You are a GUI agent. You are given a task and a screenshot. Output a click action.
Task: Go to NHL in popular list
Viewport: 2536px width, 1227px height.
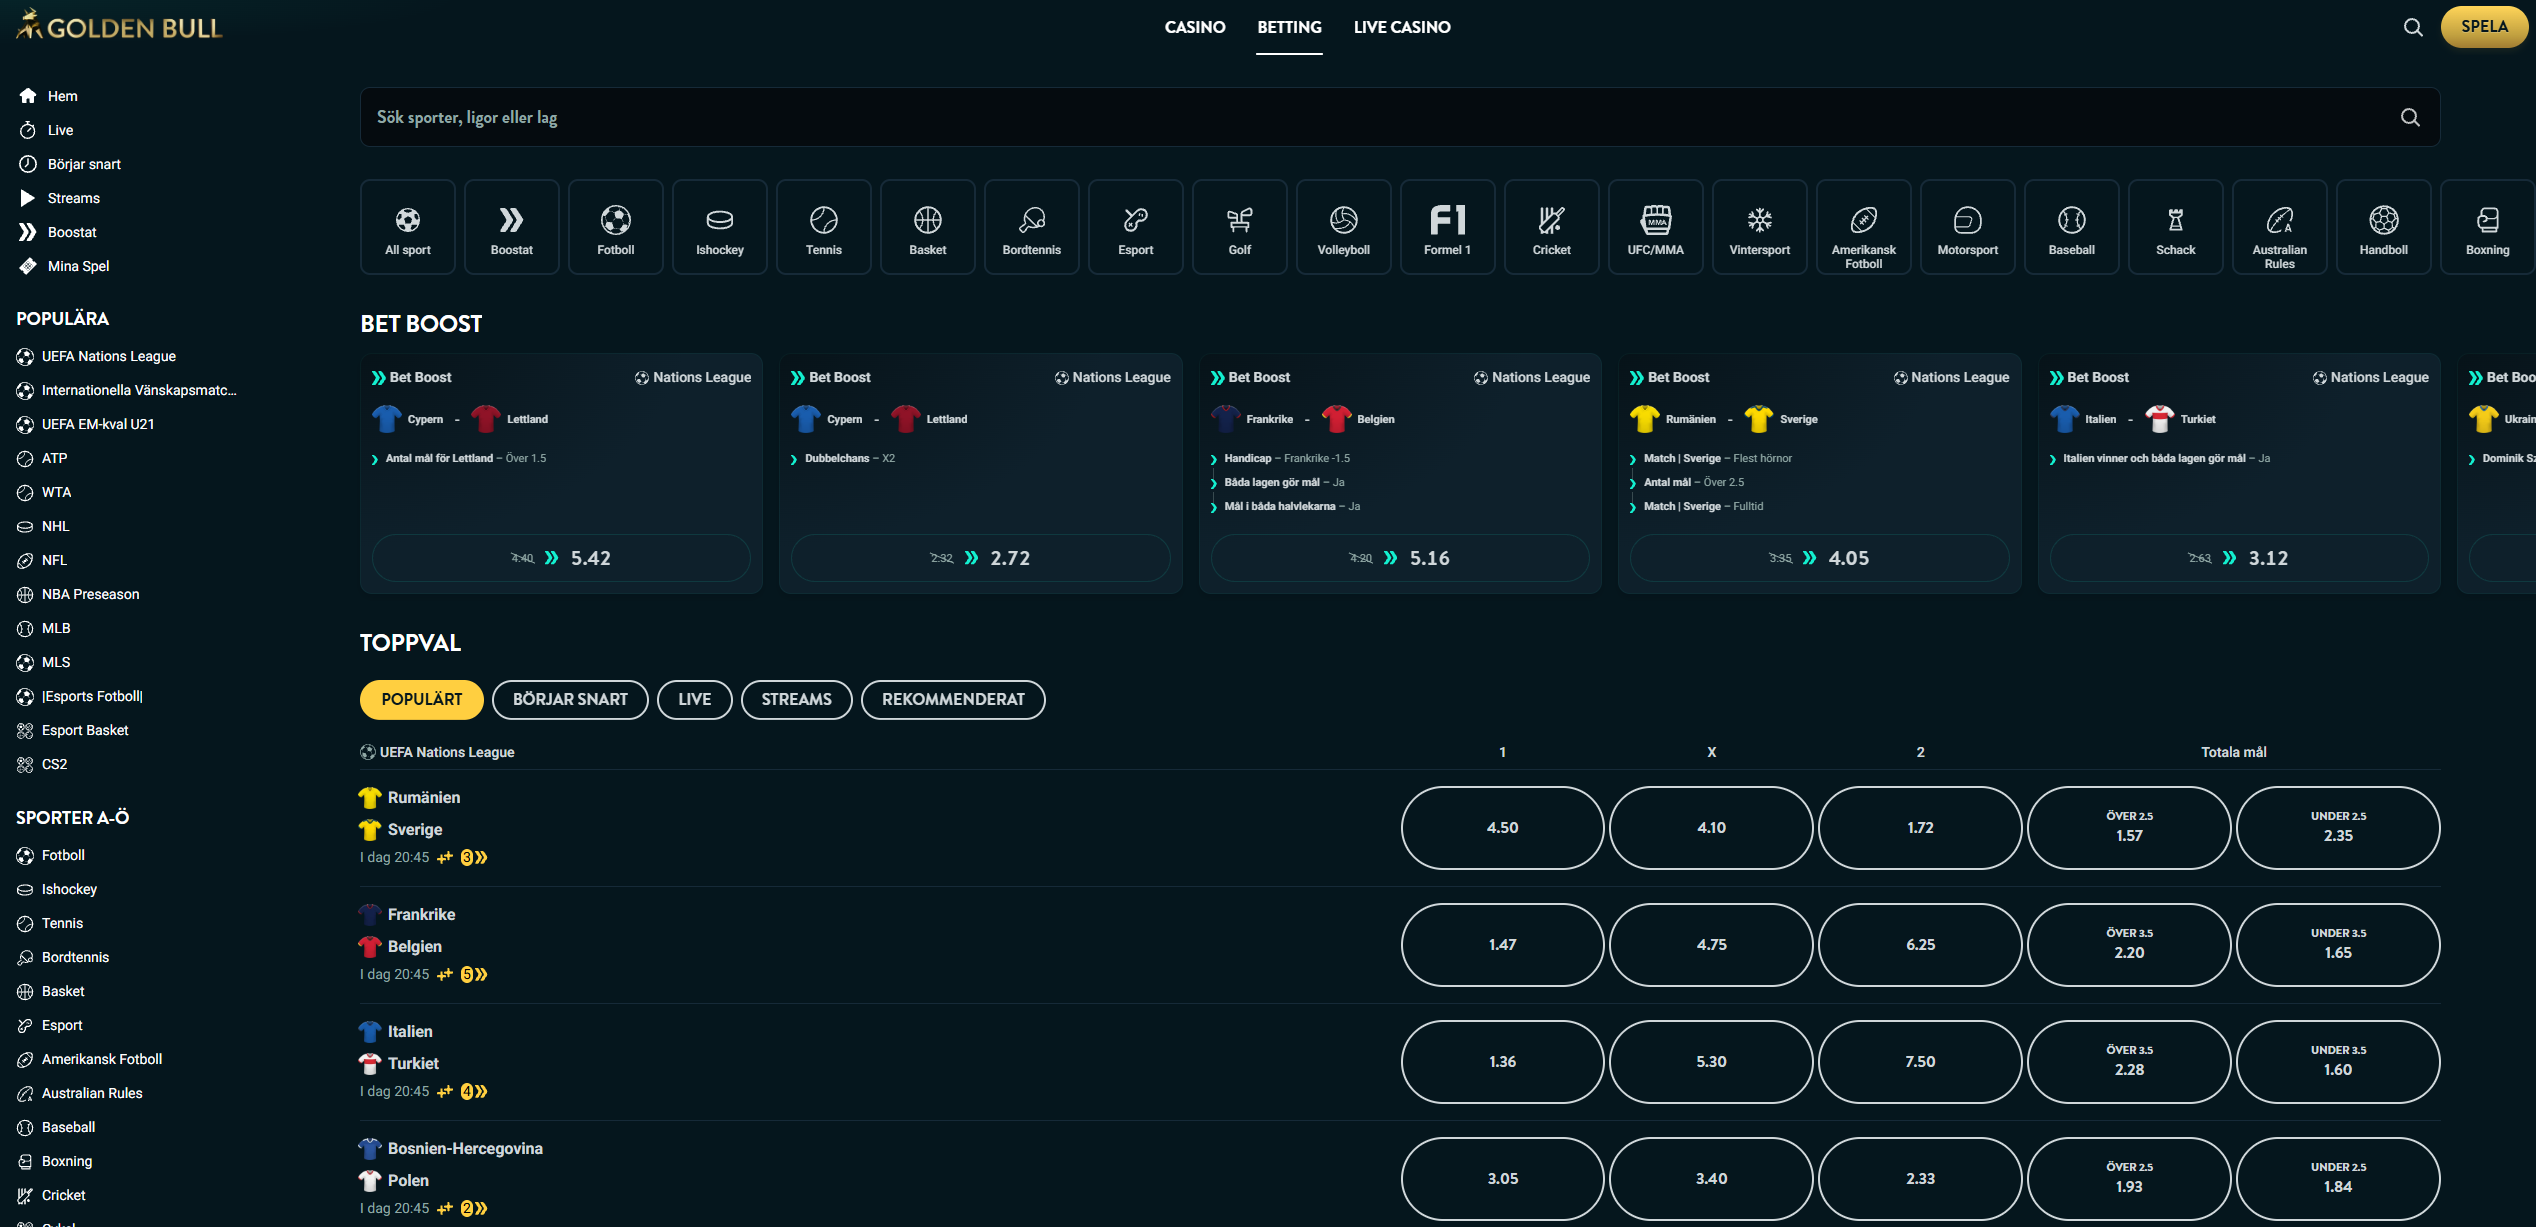pos(43,526)
